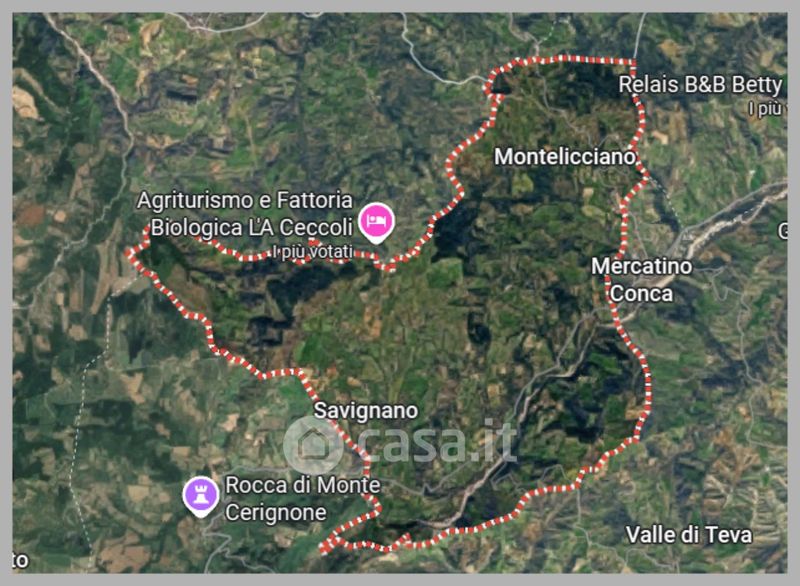
Task: Click the "I più" text under Relais Betty
Action: pos(765,109)
